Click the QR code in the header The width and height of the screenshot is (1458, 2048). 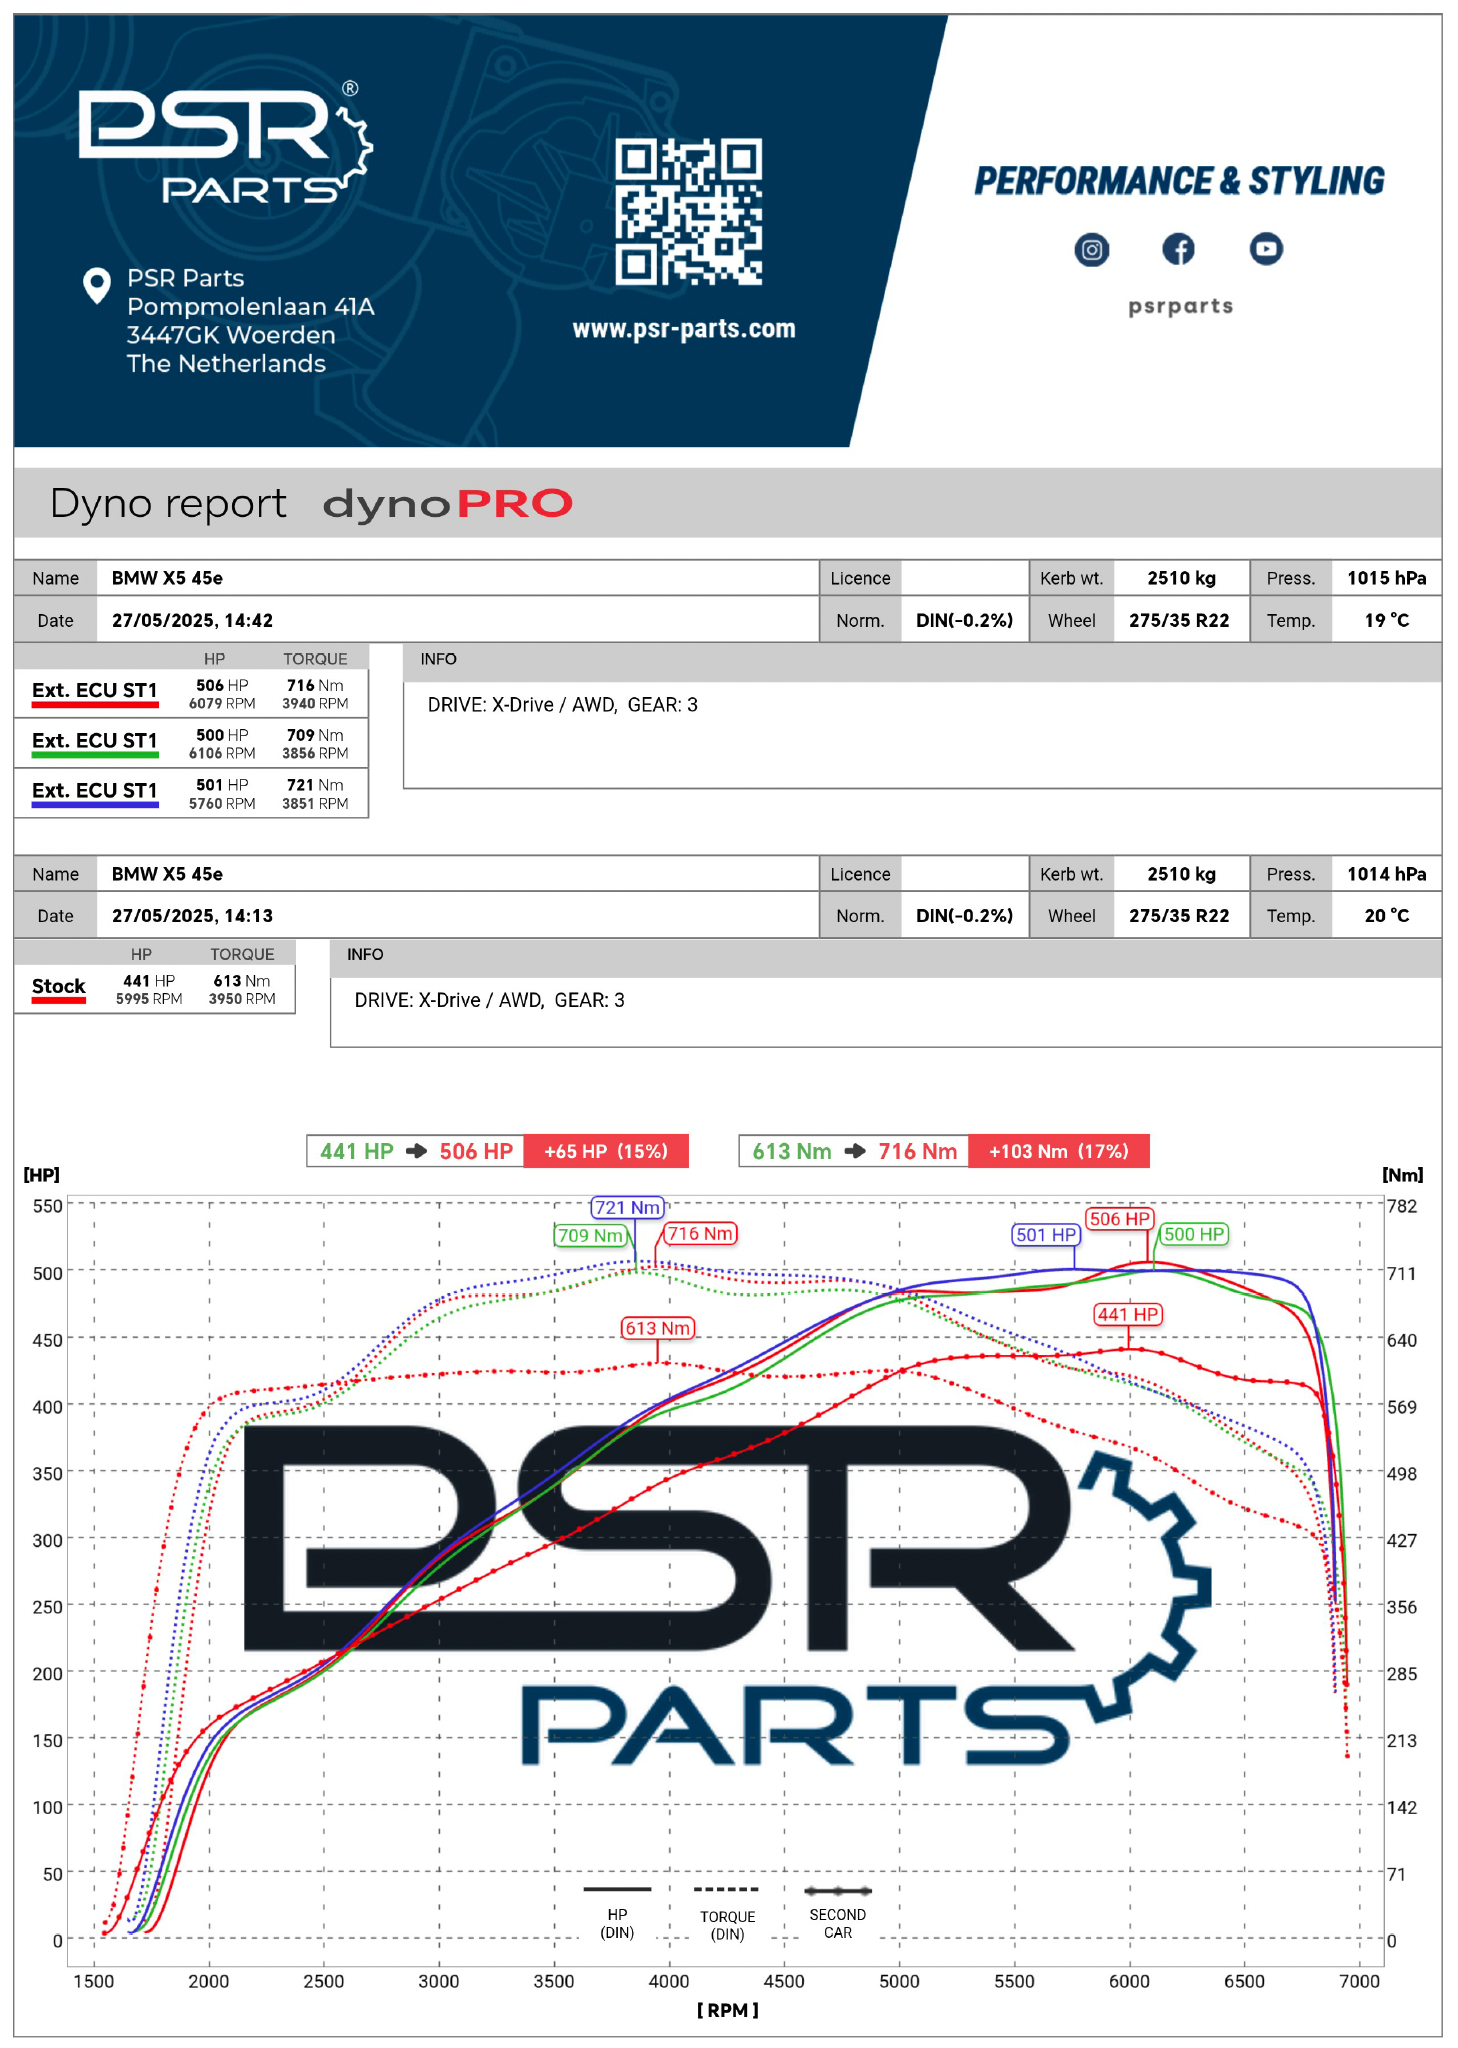point(688,212)
